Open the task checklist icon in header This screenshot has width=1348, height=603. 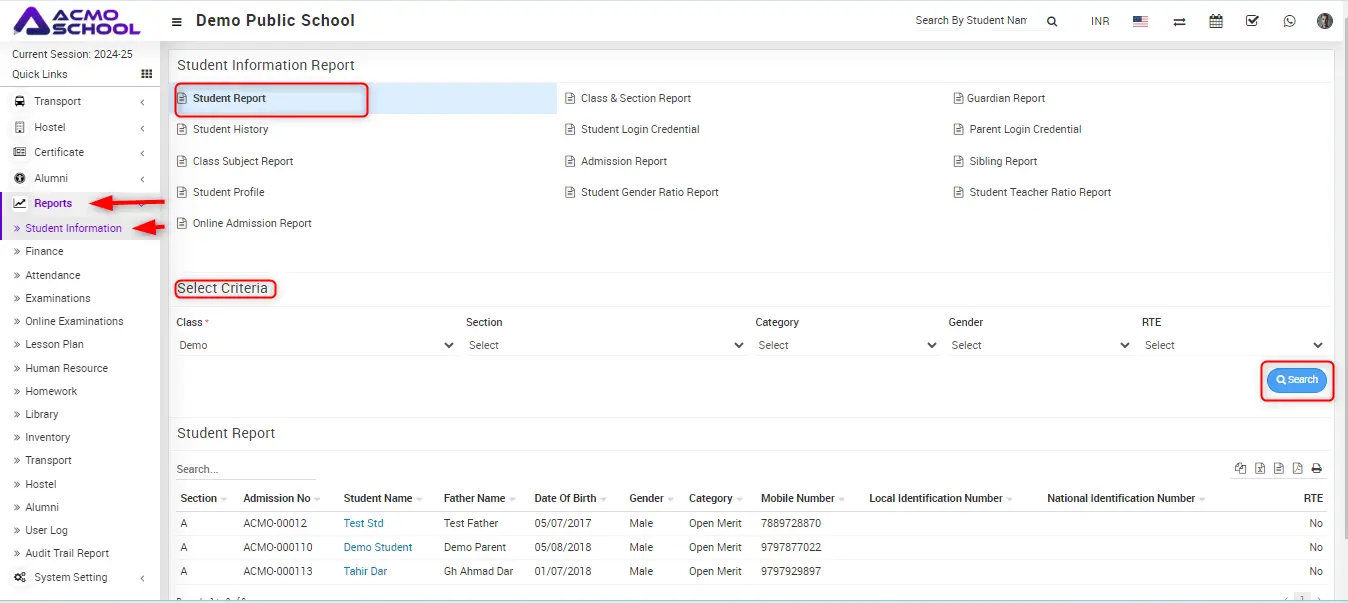(1252, 21)
